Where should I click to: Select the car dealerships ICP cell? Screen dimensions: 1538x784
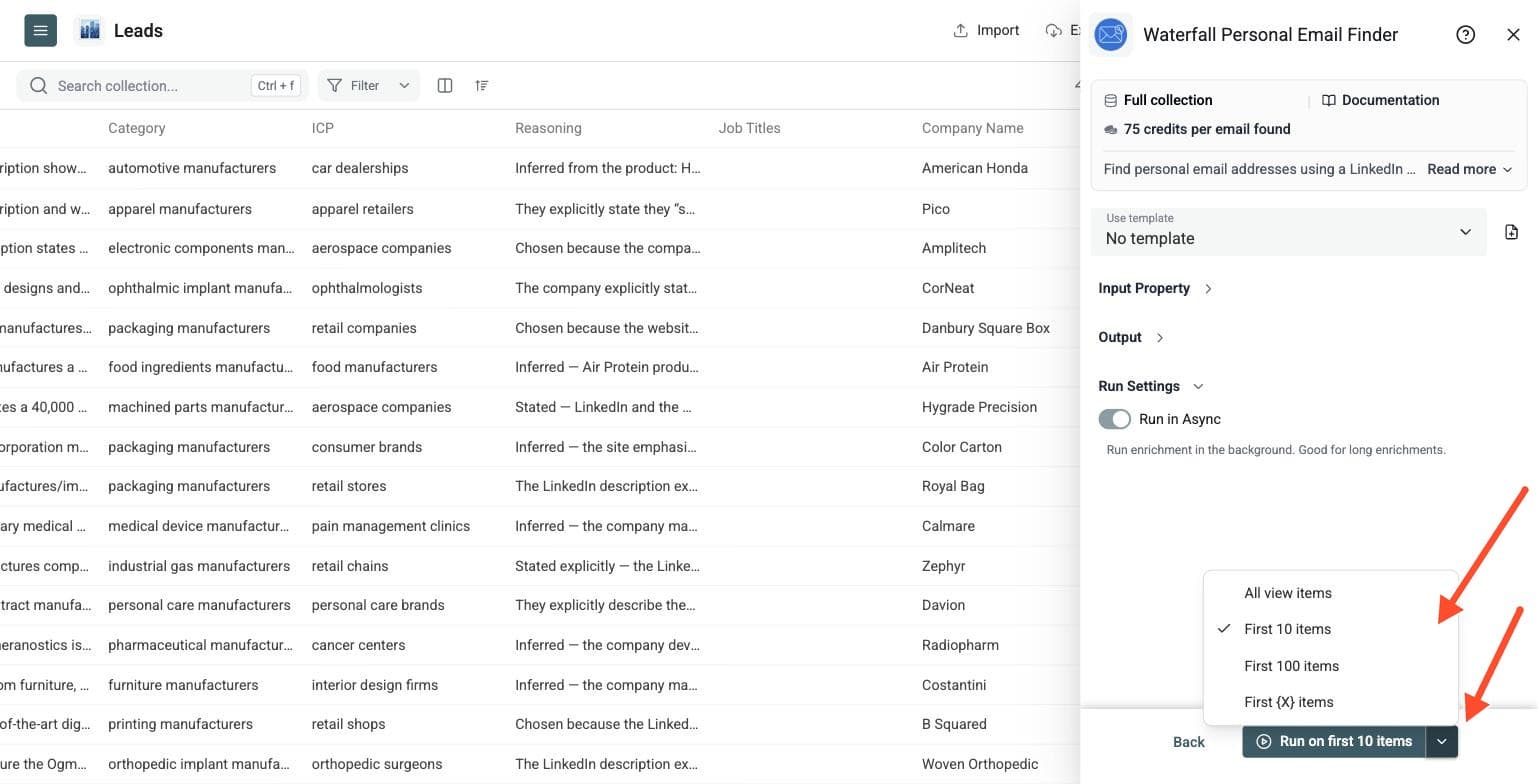(360, 168)
